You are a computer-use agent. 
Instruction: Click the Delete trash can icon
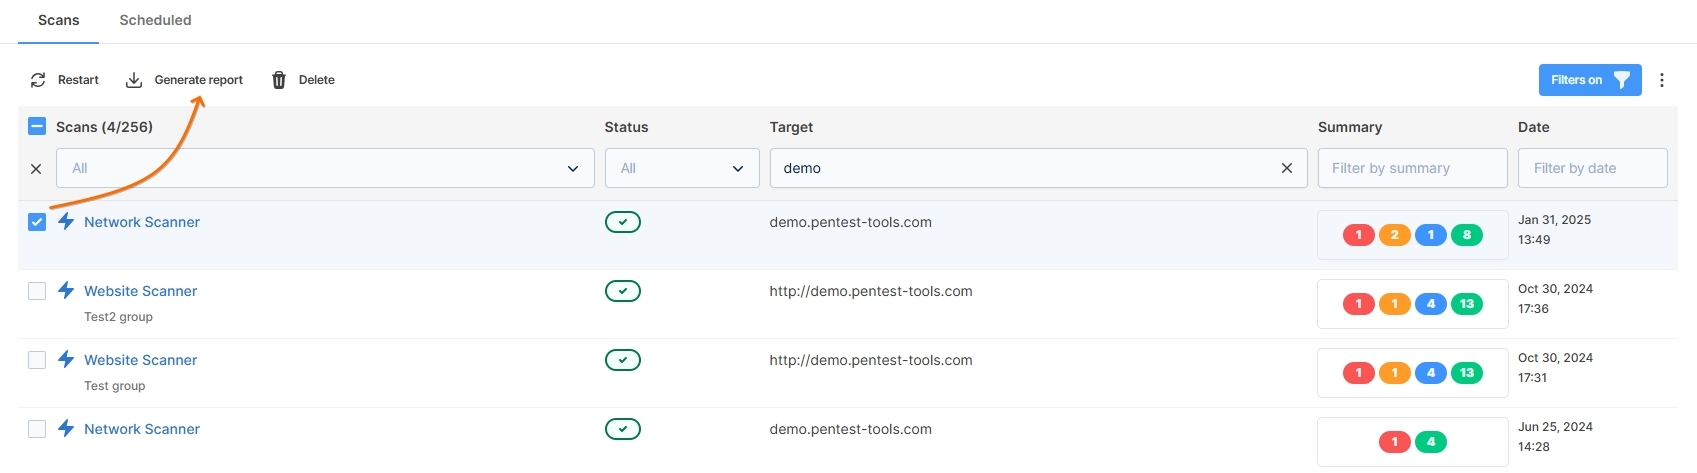coord(279,80)
